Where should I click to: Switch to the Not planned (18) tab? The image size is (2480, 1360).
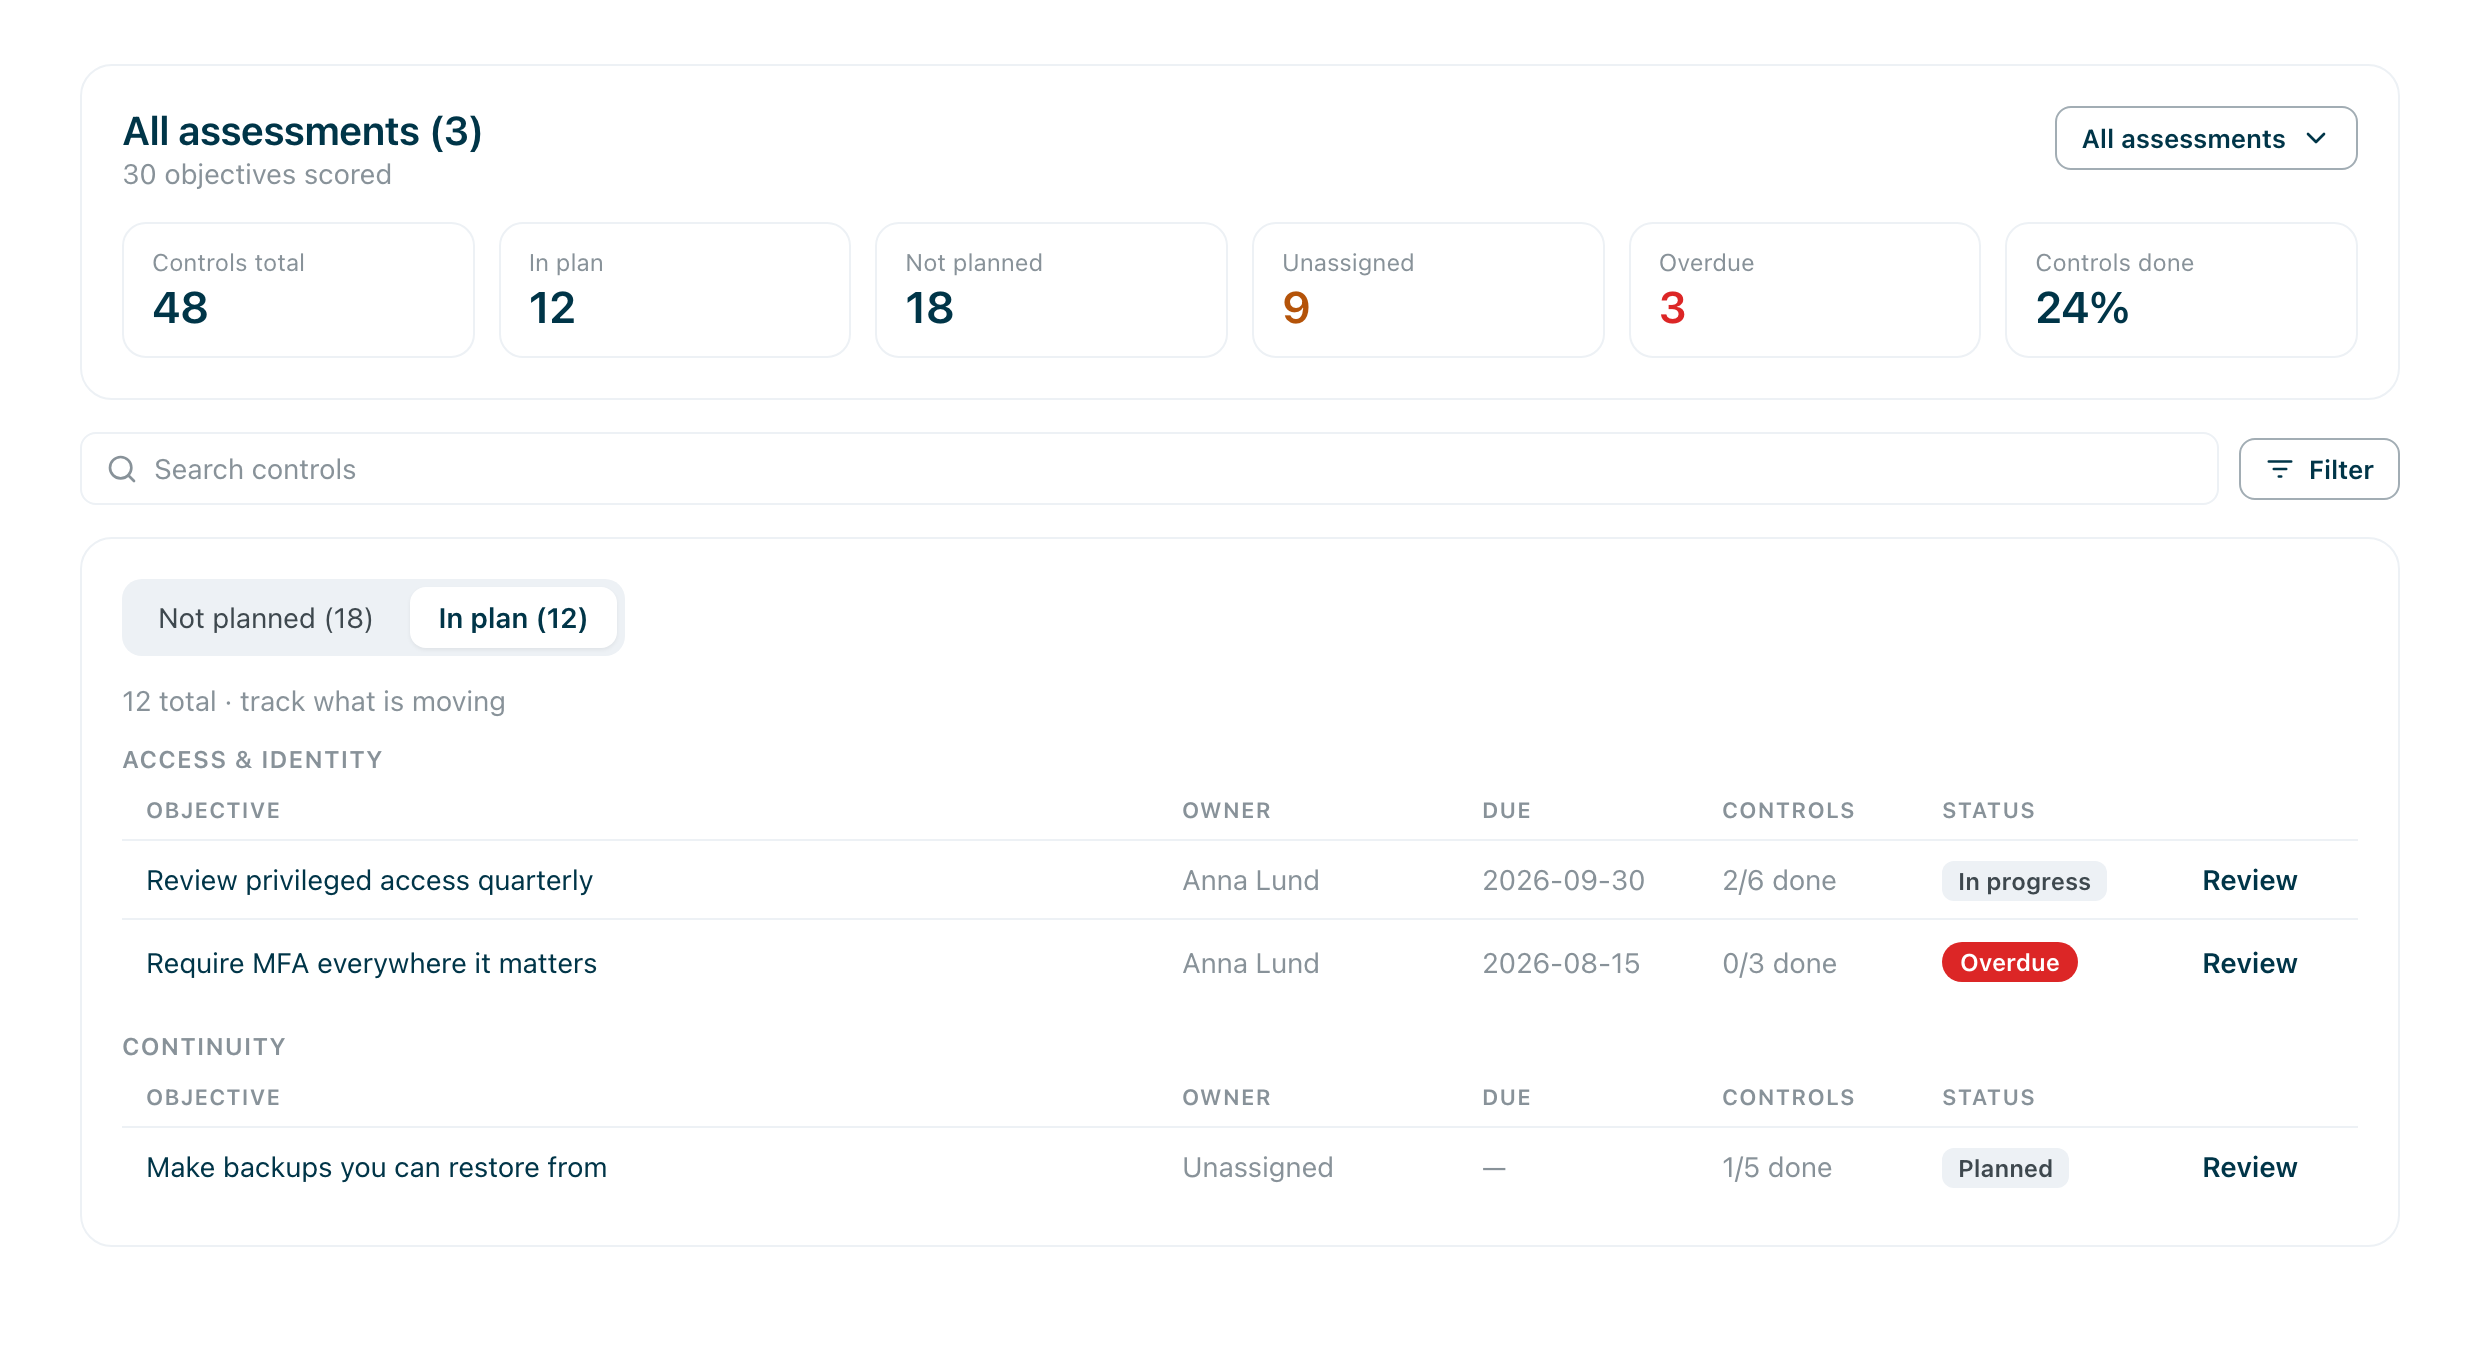[266, 618]
